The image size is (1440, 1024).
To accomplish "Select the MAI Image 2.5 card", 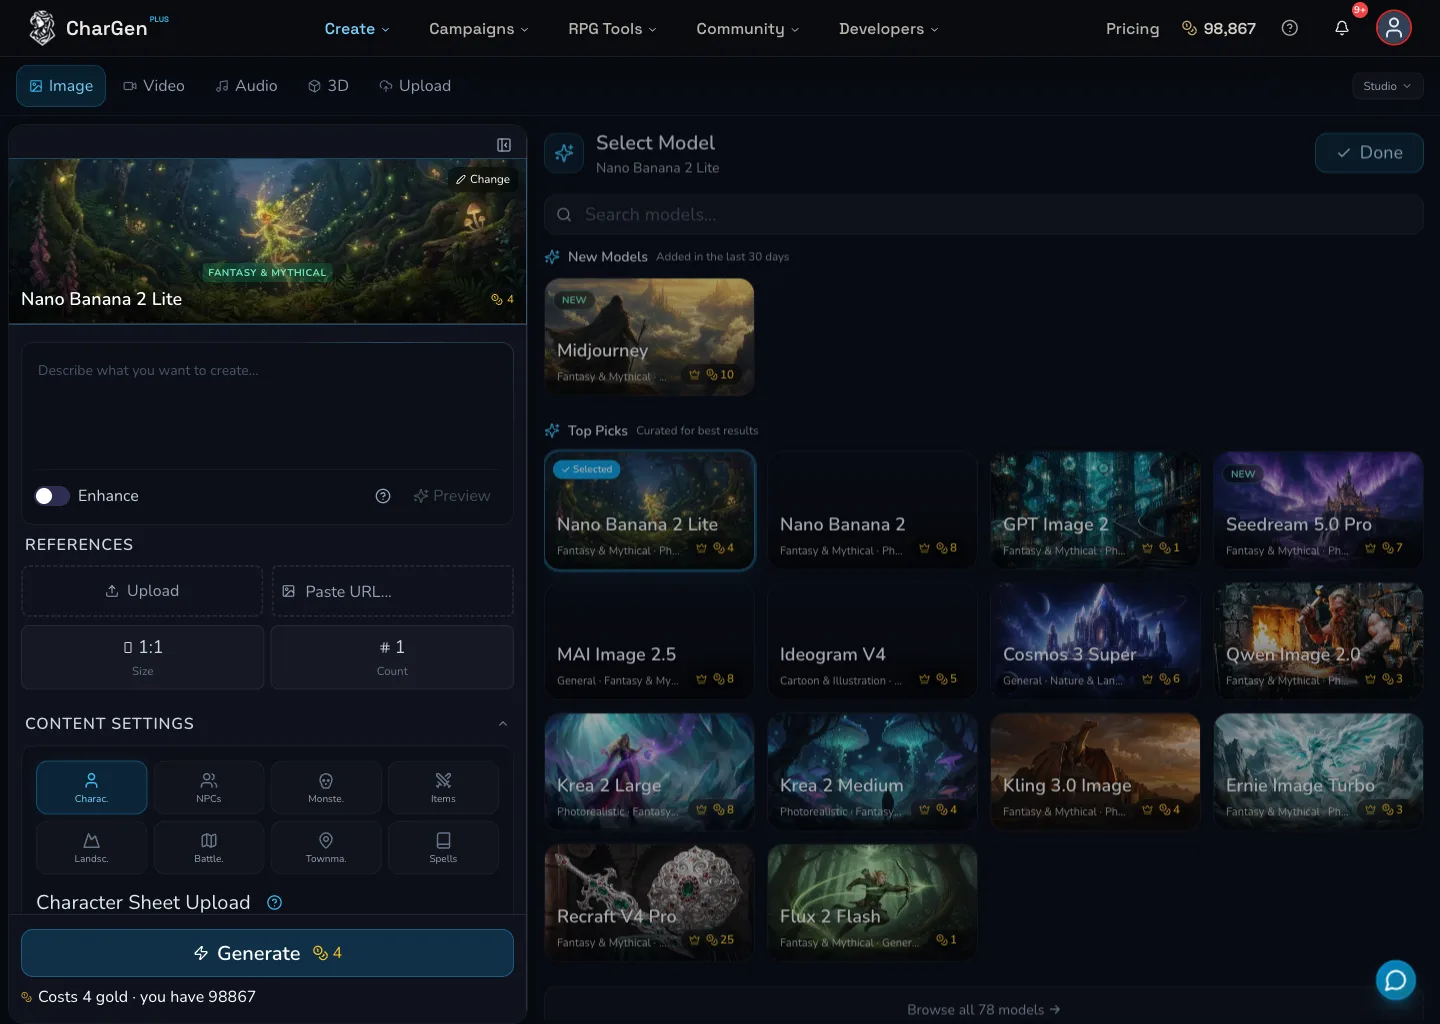I will 649,641.
